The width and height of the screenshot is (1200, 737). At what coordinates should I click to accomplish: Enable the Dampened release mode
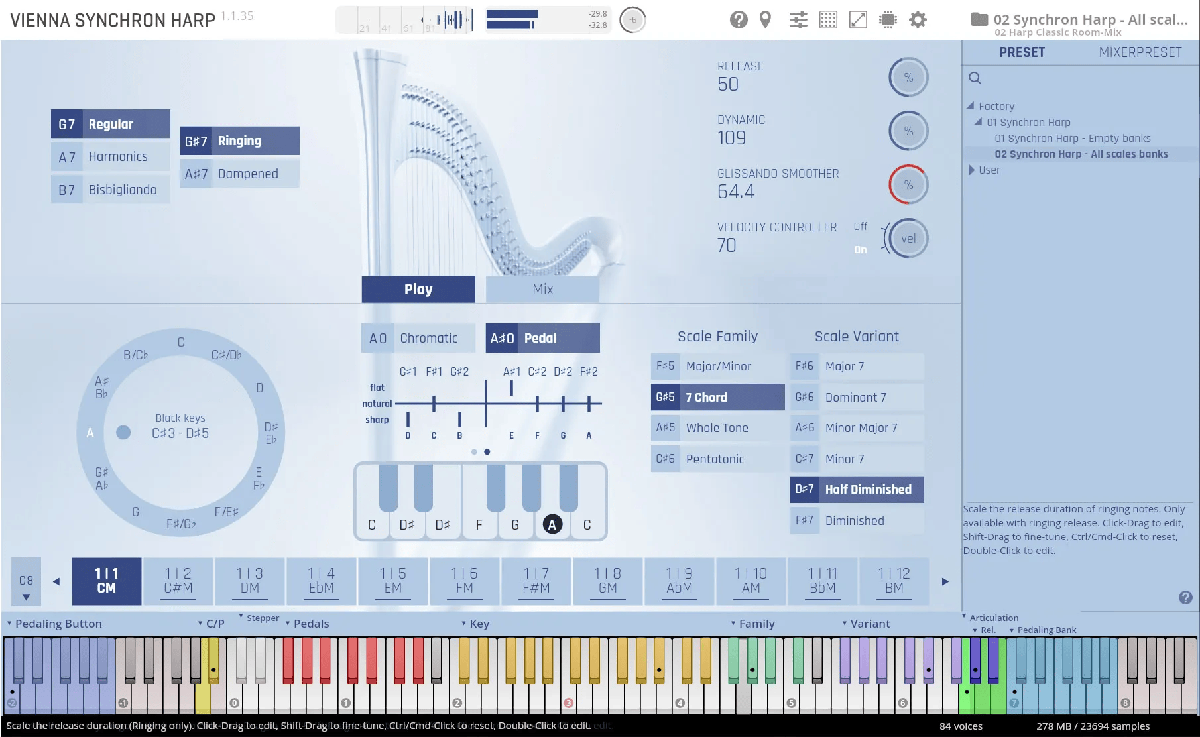tap(240, 174)
